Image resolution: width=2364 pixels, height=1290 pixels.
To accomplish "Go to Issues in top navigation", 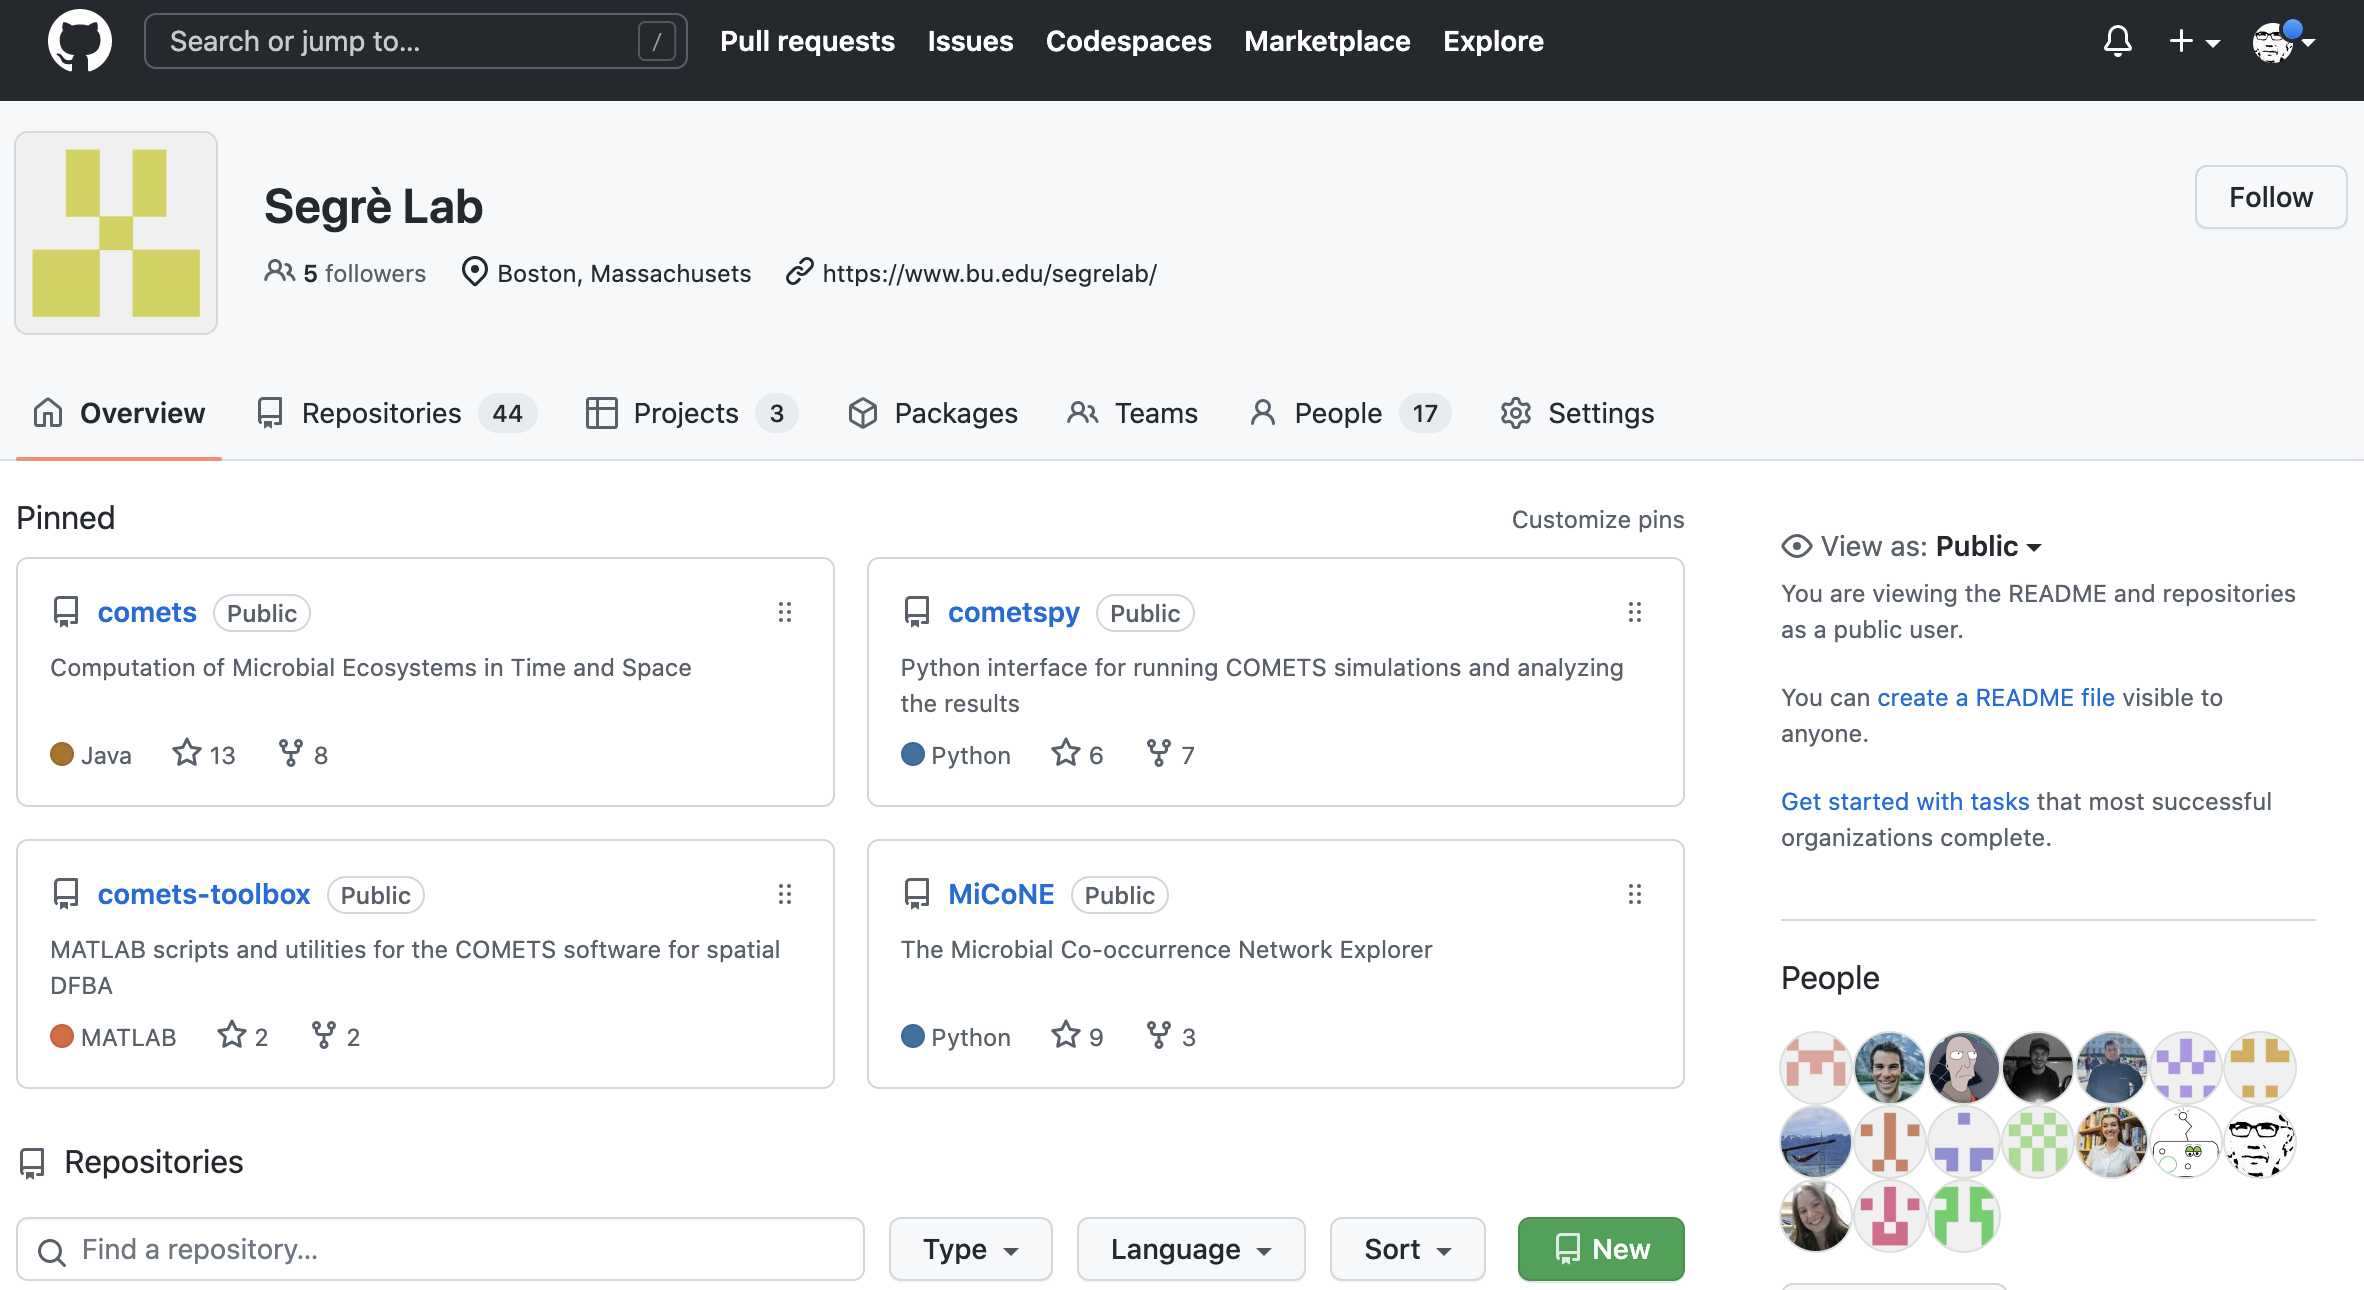I will tap(970, 41).
